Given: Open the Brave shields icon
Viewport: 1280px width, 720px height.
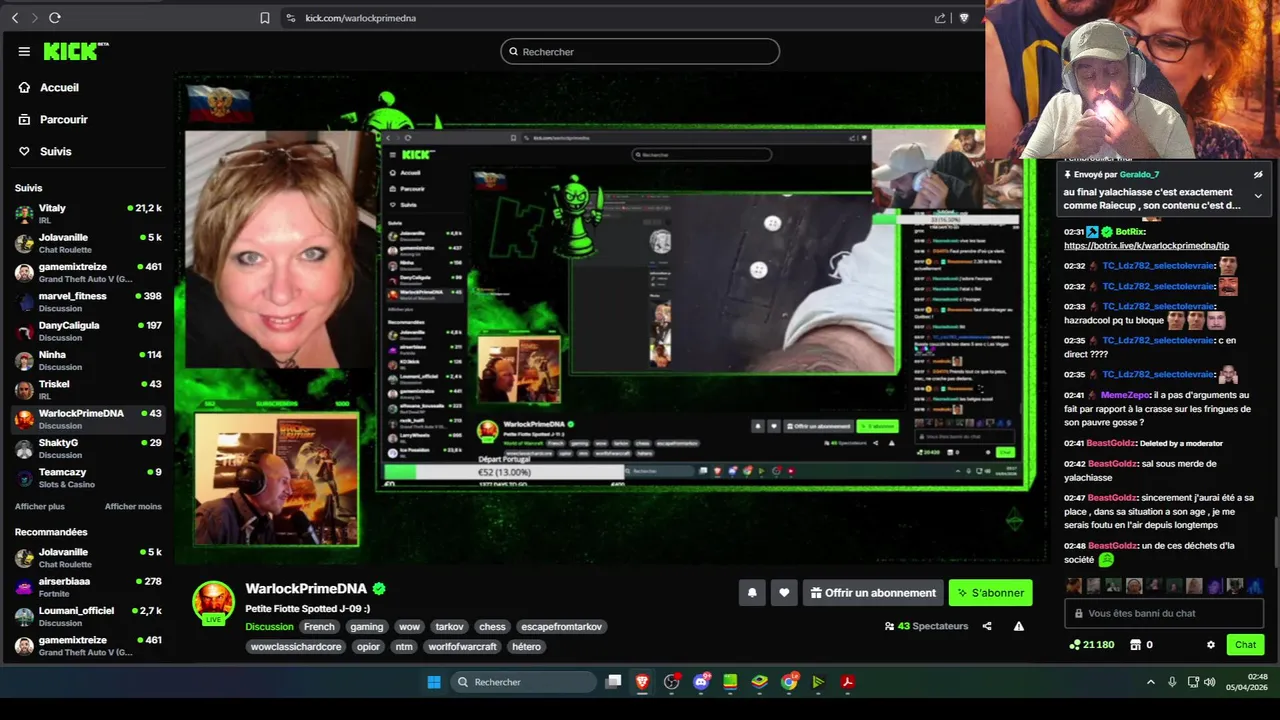Looking at the screenshot, I should (x=964, y=18).
